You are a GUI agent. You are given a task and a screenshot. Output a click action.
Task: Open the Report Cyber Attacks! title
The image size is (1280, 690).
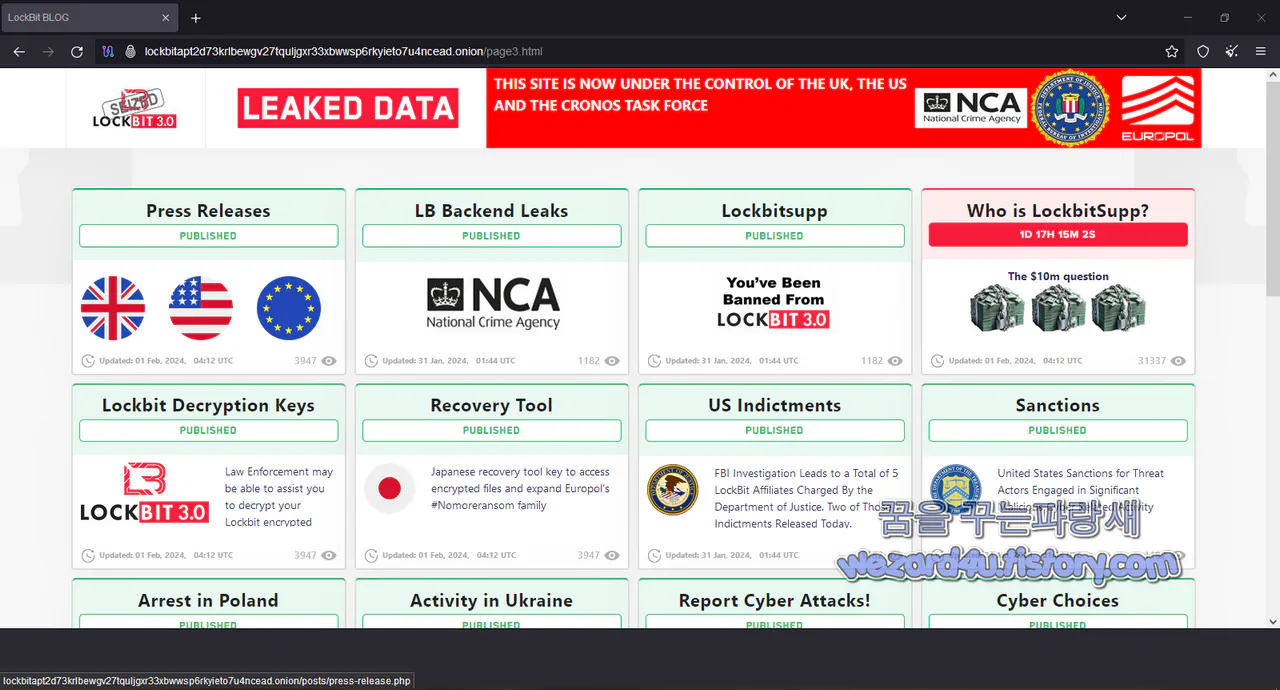point(774,600)
